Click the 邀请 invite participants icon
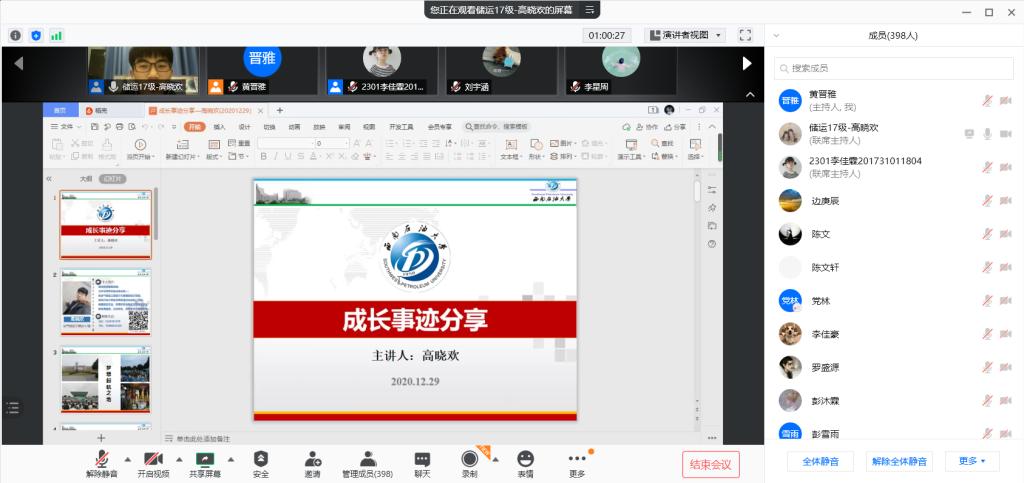1024x483 pixels. [x=313, y=459]
